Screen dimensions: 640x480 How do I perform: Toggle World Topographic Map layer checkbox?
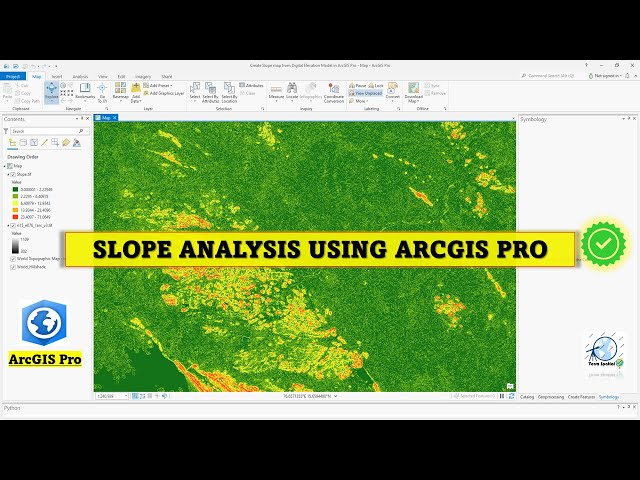coord(13,259)
